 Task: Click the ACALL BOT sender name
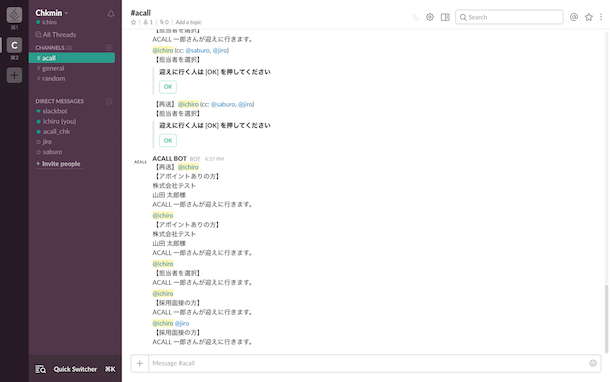(x=169, y=158)
